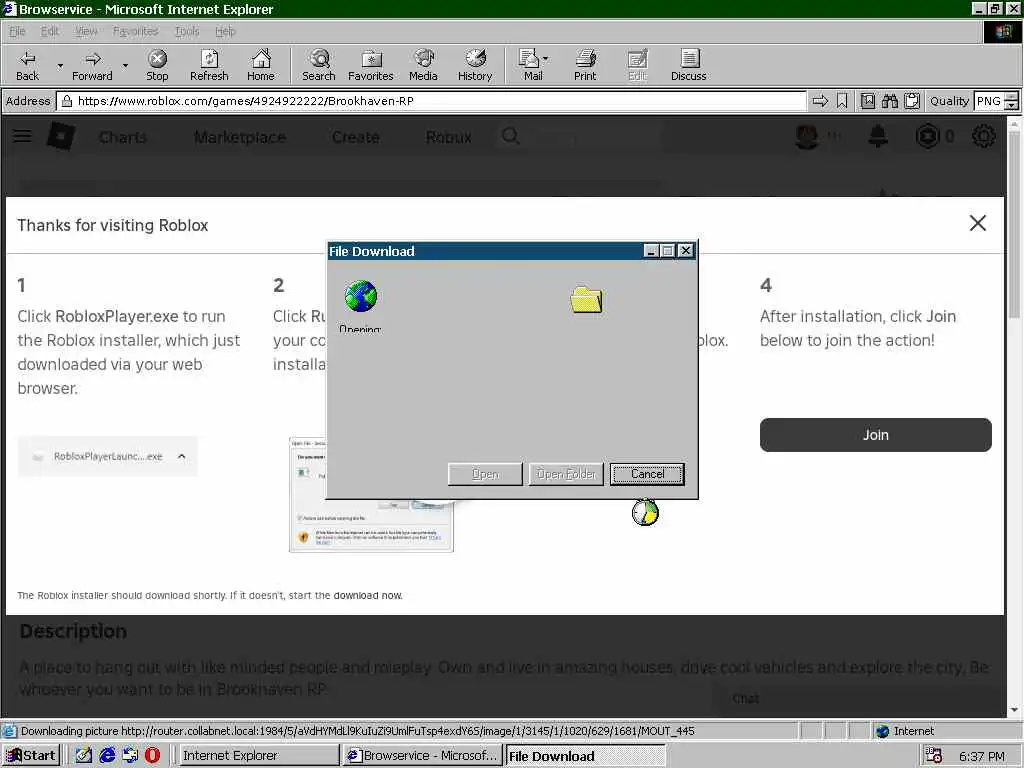Open the Marketplace tab on Roblox
Image resolution: width=1024 pixels, height=768 pixels.
[240, 137]
